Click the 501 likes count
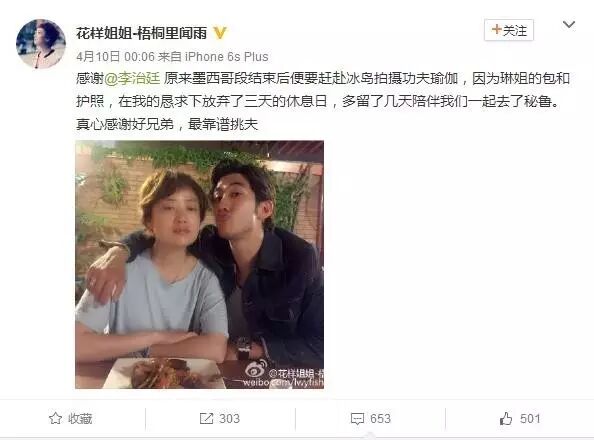594x440 pixels. (x=530, y=418)
